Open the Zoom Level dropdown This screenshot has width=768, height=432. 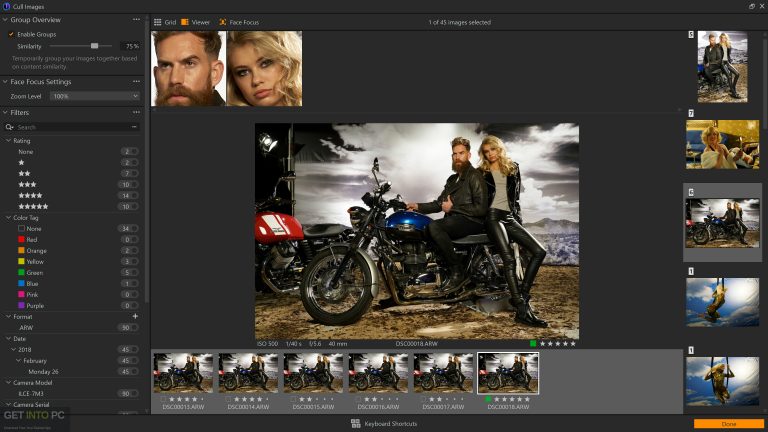click(94, 96)
